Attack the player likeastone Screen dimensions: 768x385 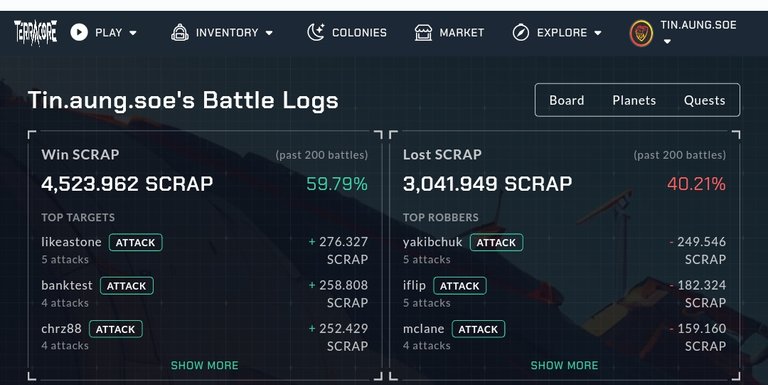click(x=136, y=242)
